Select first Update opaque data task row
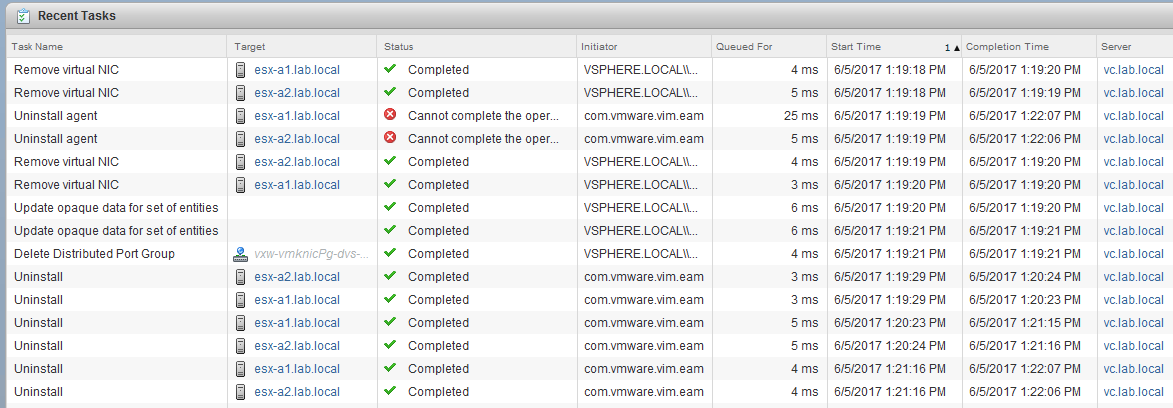This screenshot has height=408, width=1173. tap(116, 208)
